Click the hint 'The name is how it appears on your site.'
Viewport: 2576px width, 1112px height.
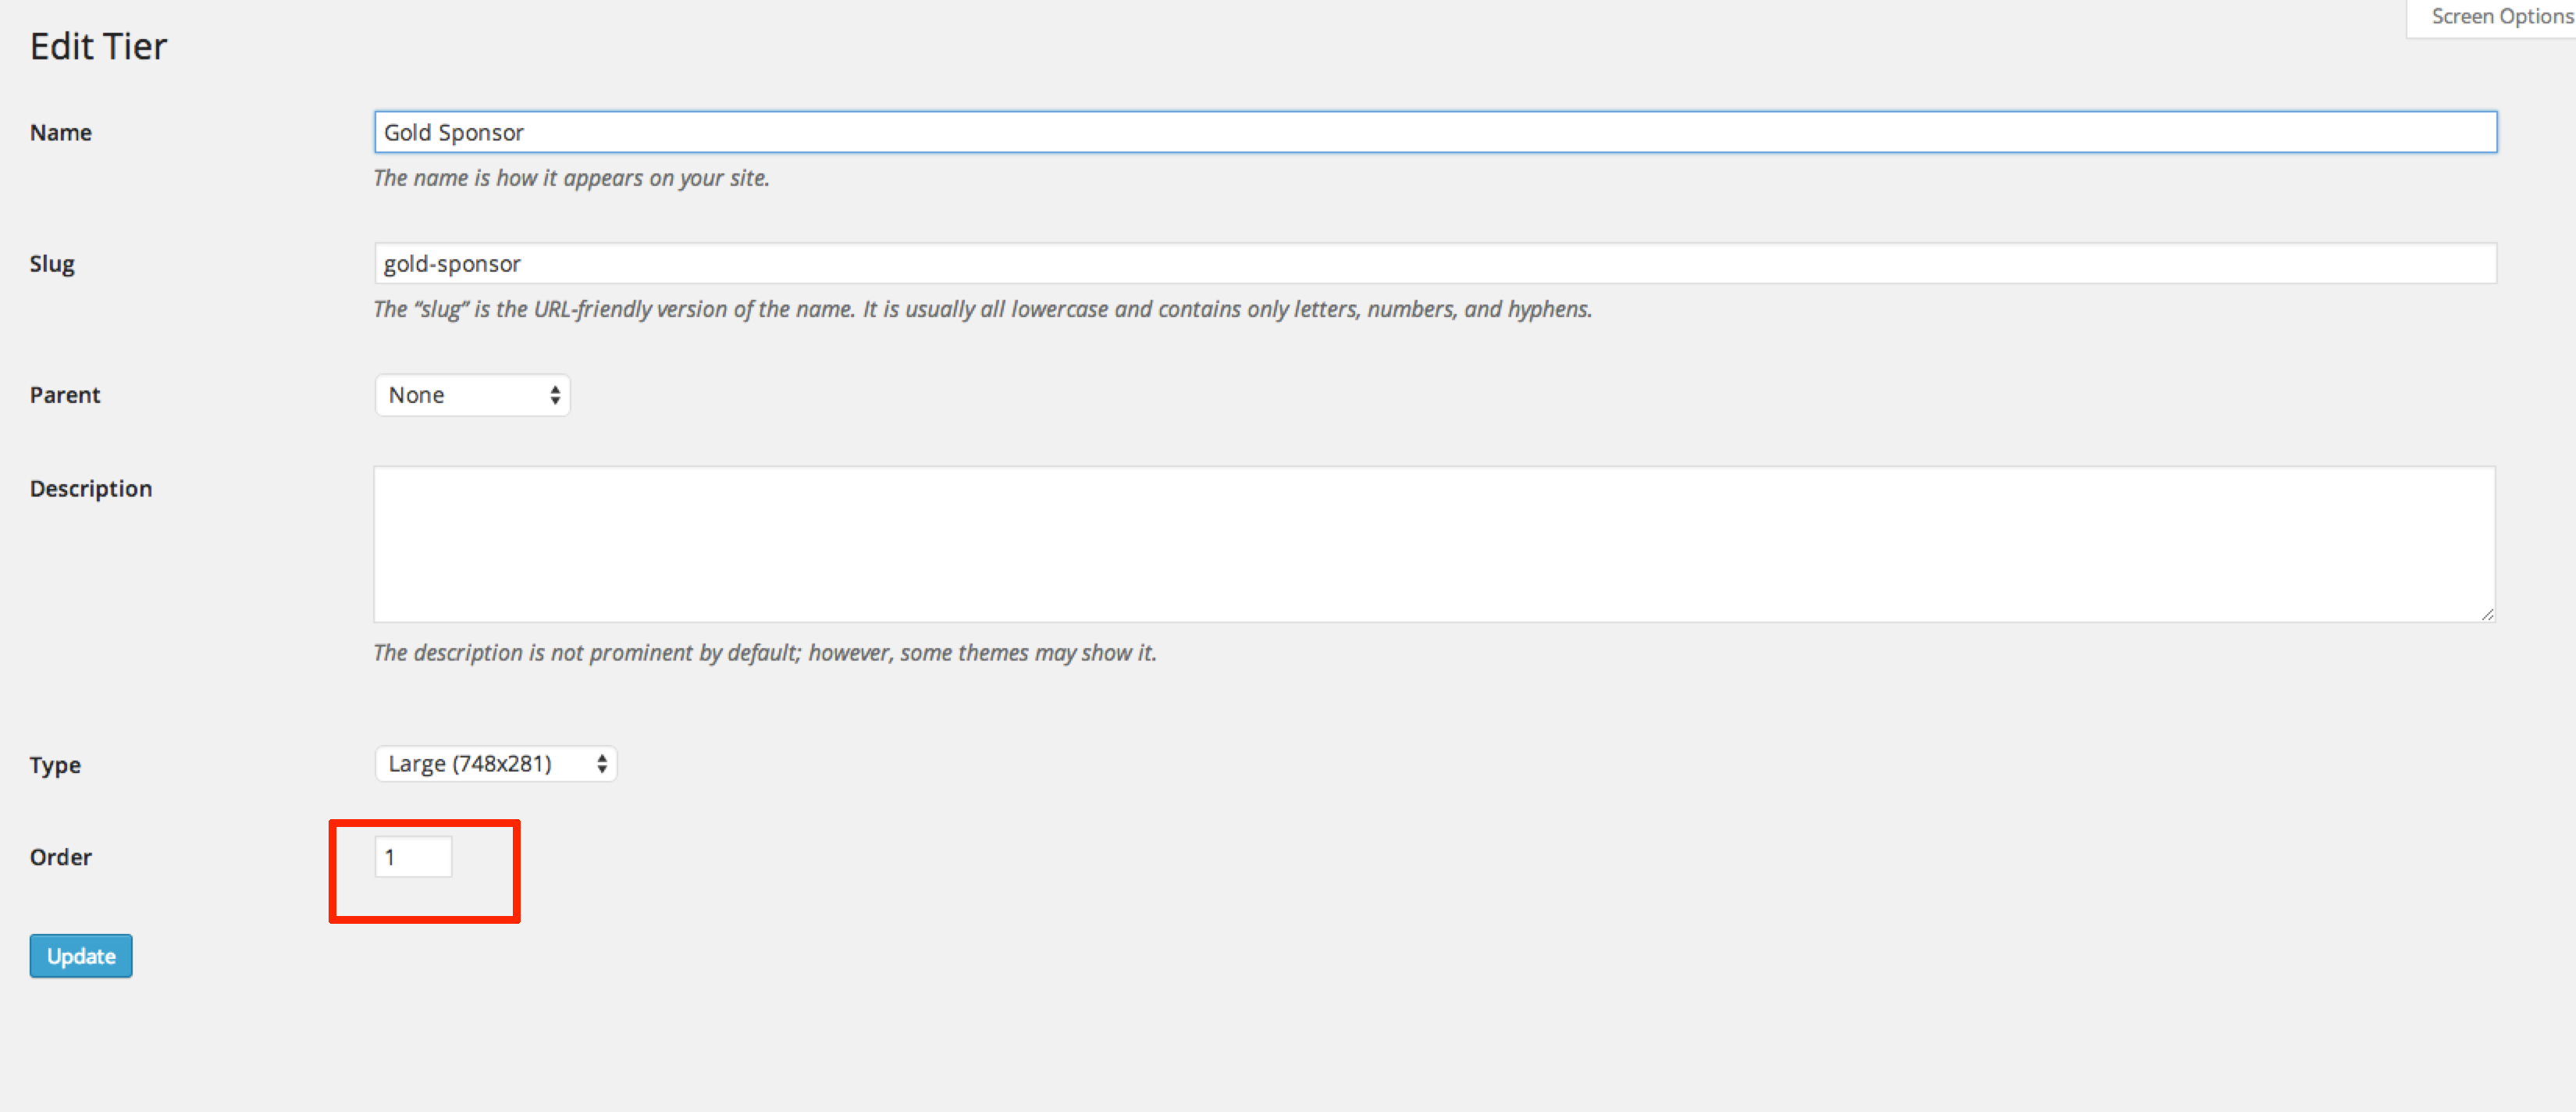(x=571, y=178)
